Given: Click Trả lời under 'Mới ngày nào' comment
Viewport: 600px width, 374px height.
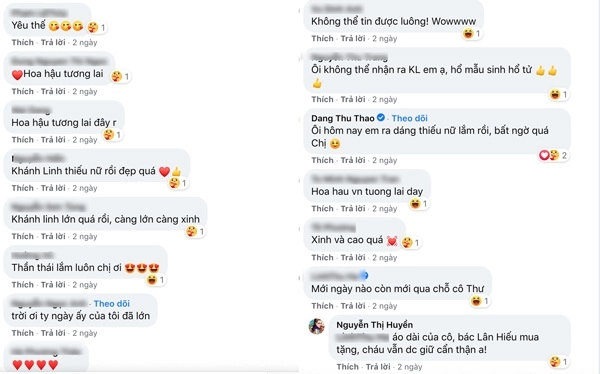Looking at the screenshot, I should click(353, 305).
